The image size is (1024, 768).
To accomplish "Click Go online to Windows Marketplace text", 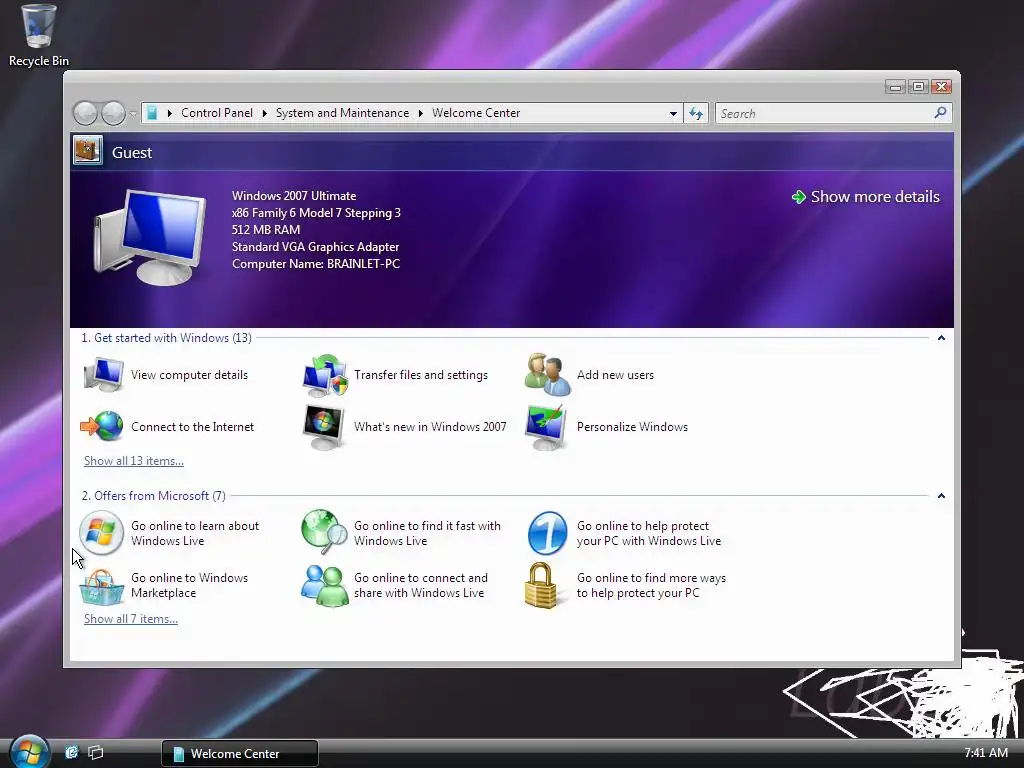I will coord(189,585).
